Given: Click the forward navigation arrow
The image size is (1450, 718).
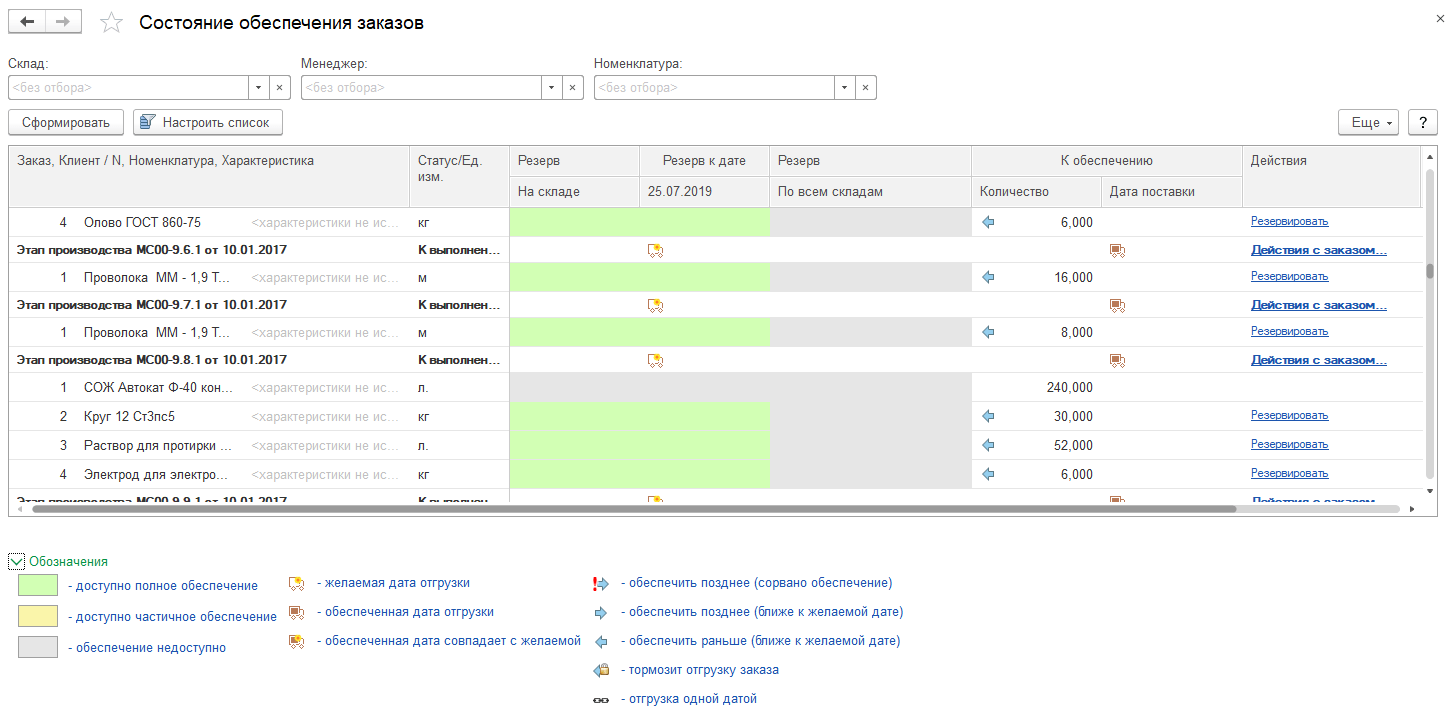Looking at the screenshot, I should click(x=63, y=22).
